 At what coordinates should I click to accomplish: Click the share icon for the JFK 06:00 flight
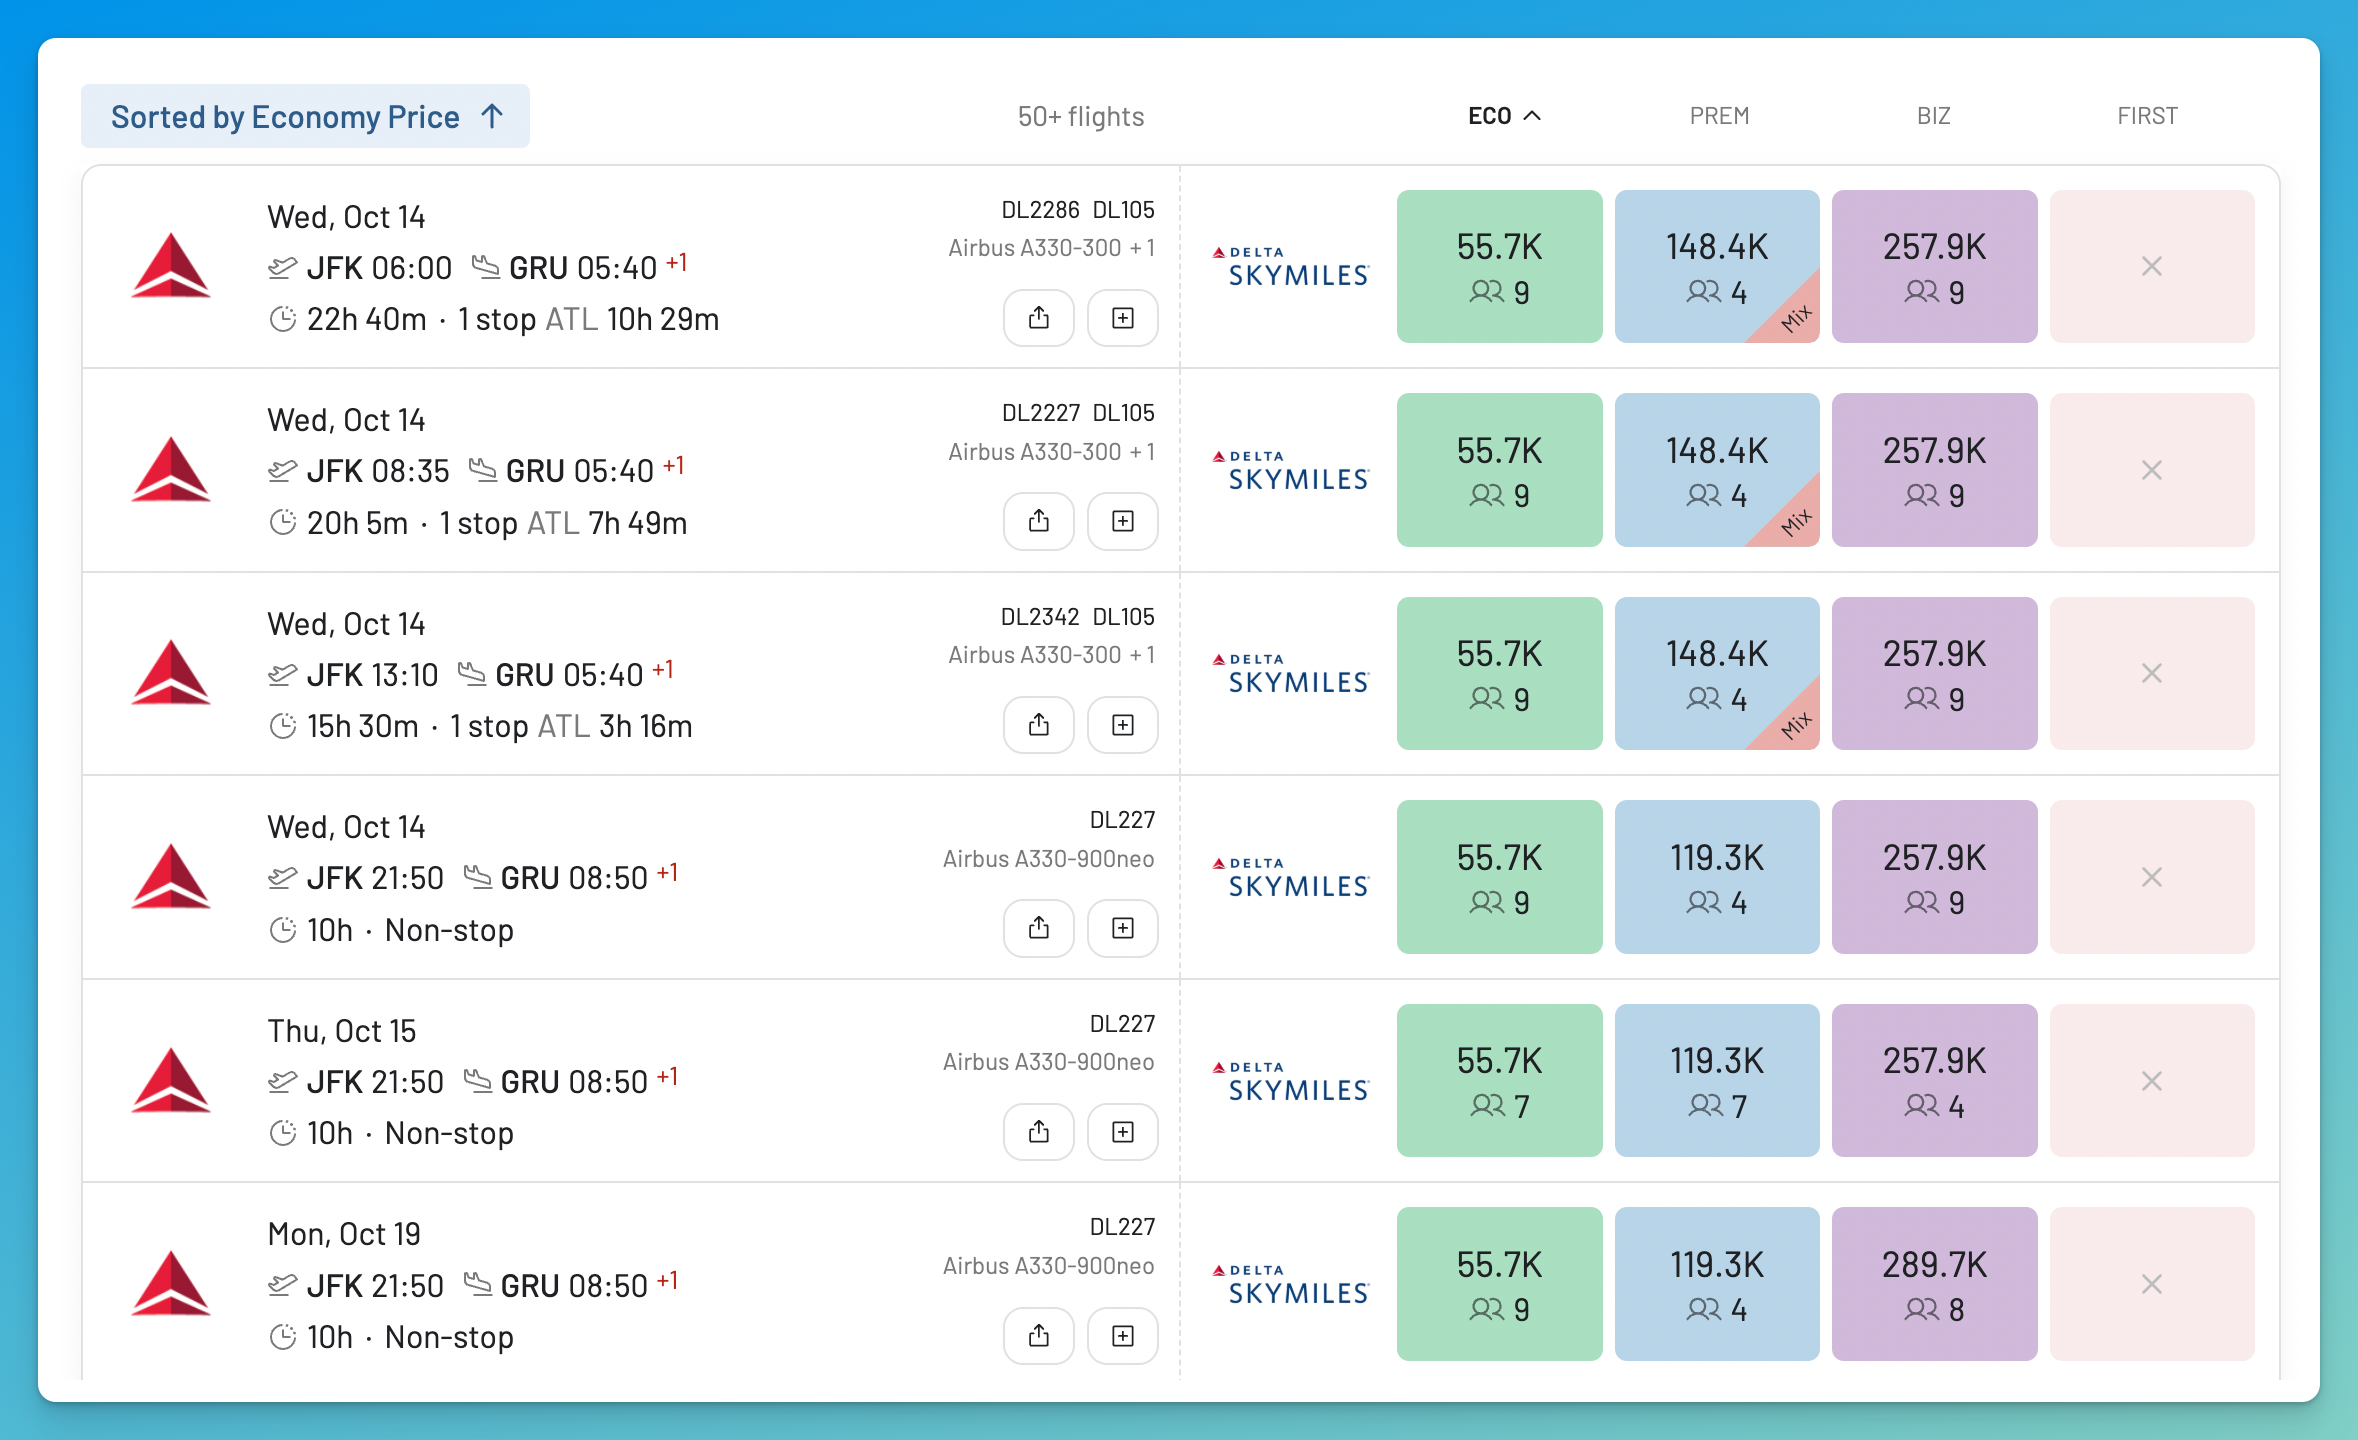1039,318
